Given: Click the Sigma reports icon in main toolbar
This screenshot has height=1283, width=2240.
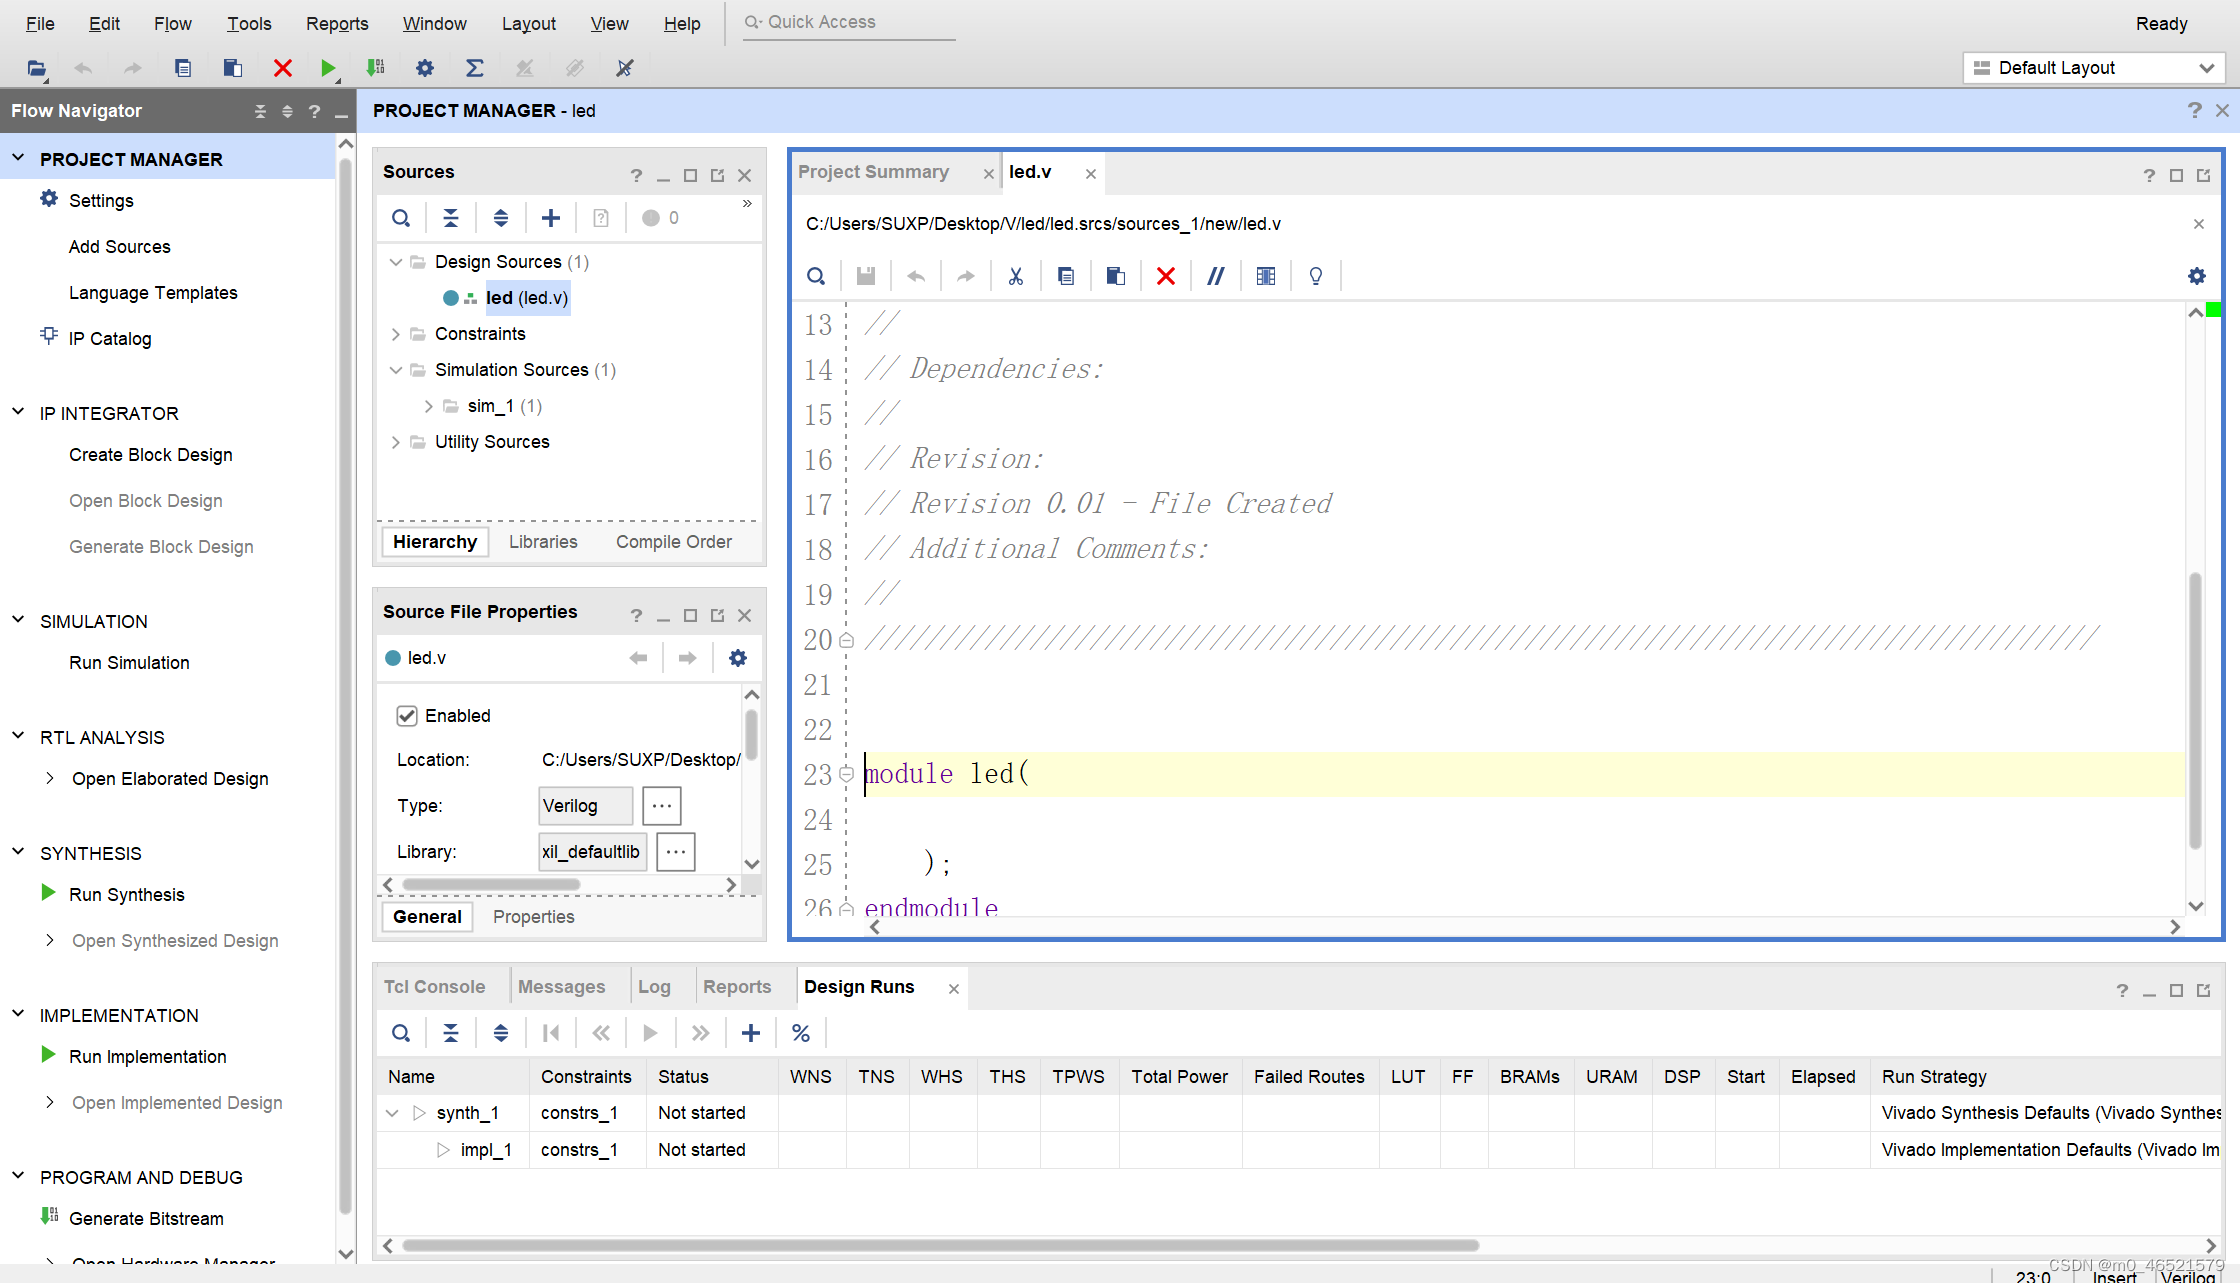Looking at the screenshot, I should [x=474, y=68].
